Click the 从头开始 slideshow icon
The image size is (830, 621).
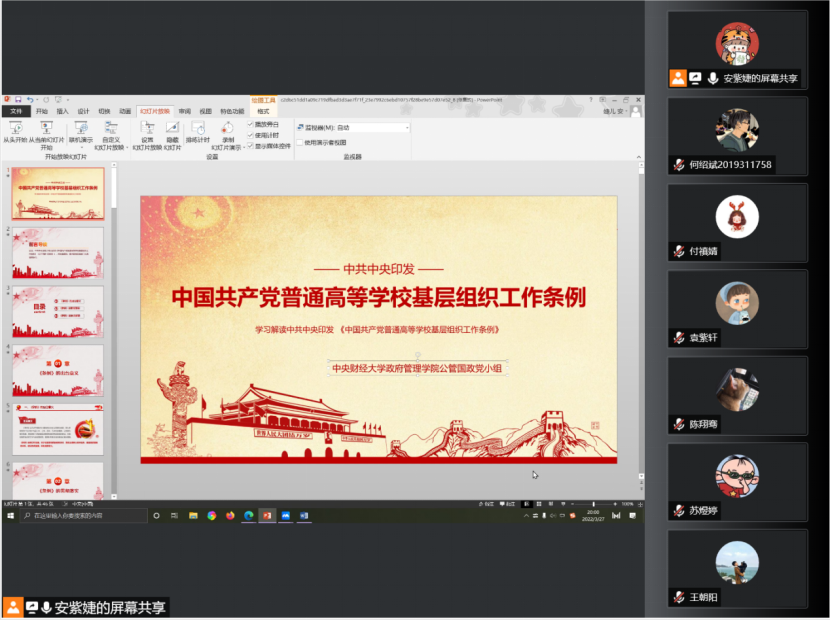pos(15,129)
